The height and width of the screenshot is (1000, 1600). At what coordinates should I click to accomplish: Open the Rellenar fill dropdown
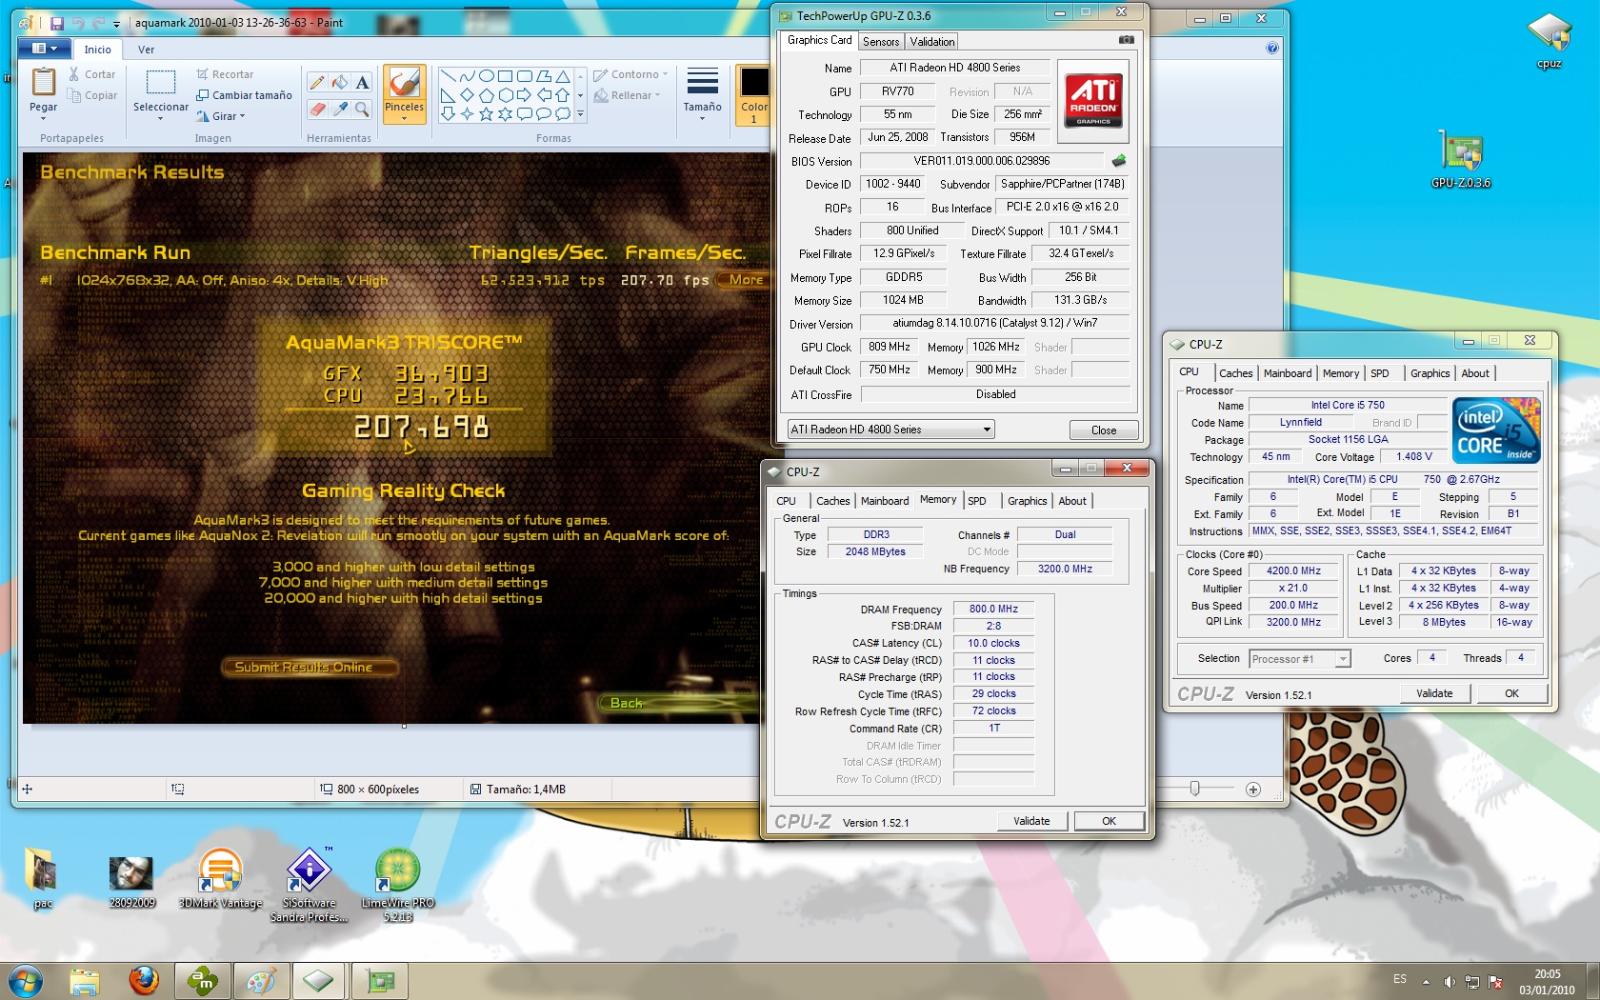point(627,95)
